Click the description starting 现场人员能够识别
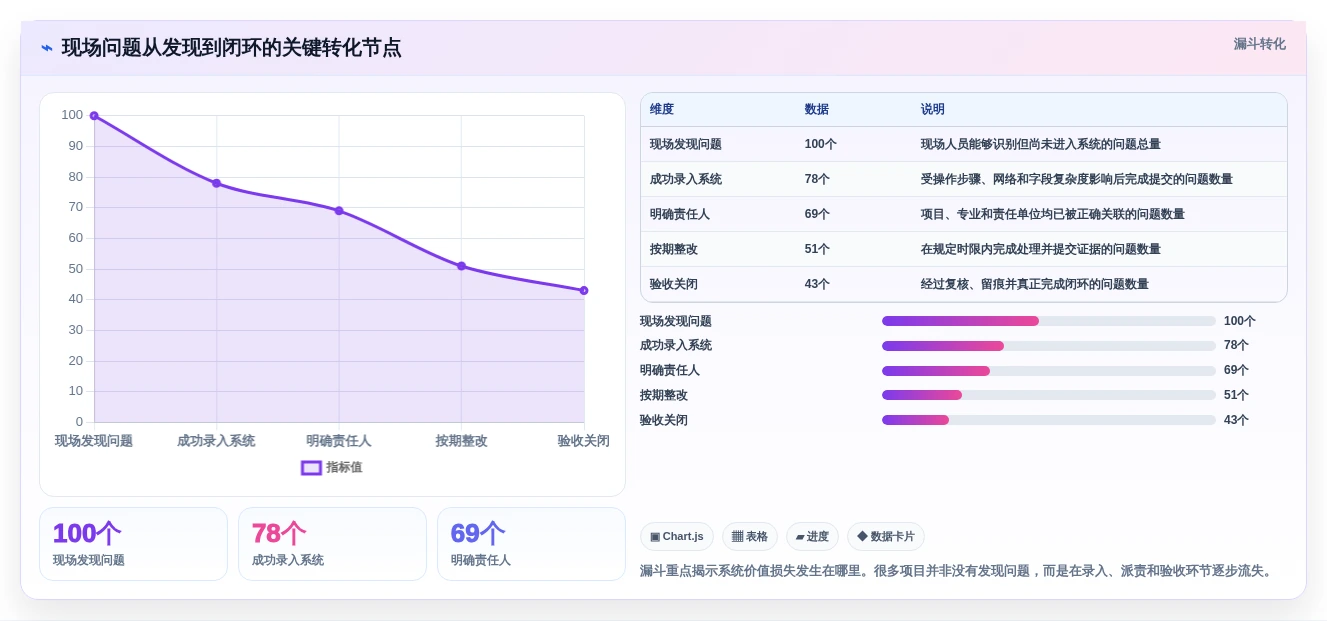This screenshot has width=1327, height=621. click(1041, 144)
